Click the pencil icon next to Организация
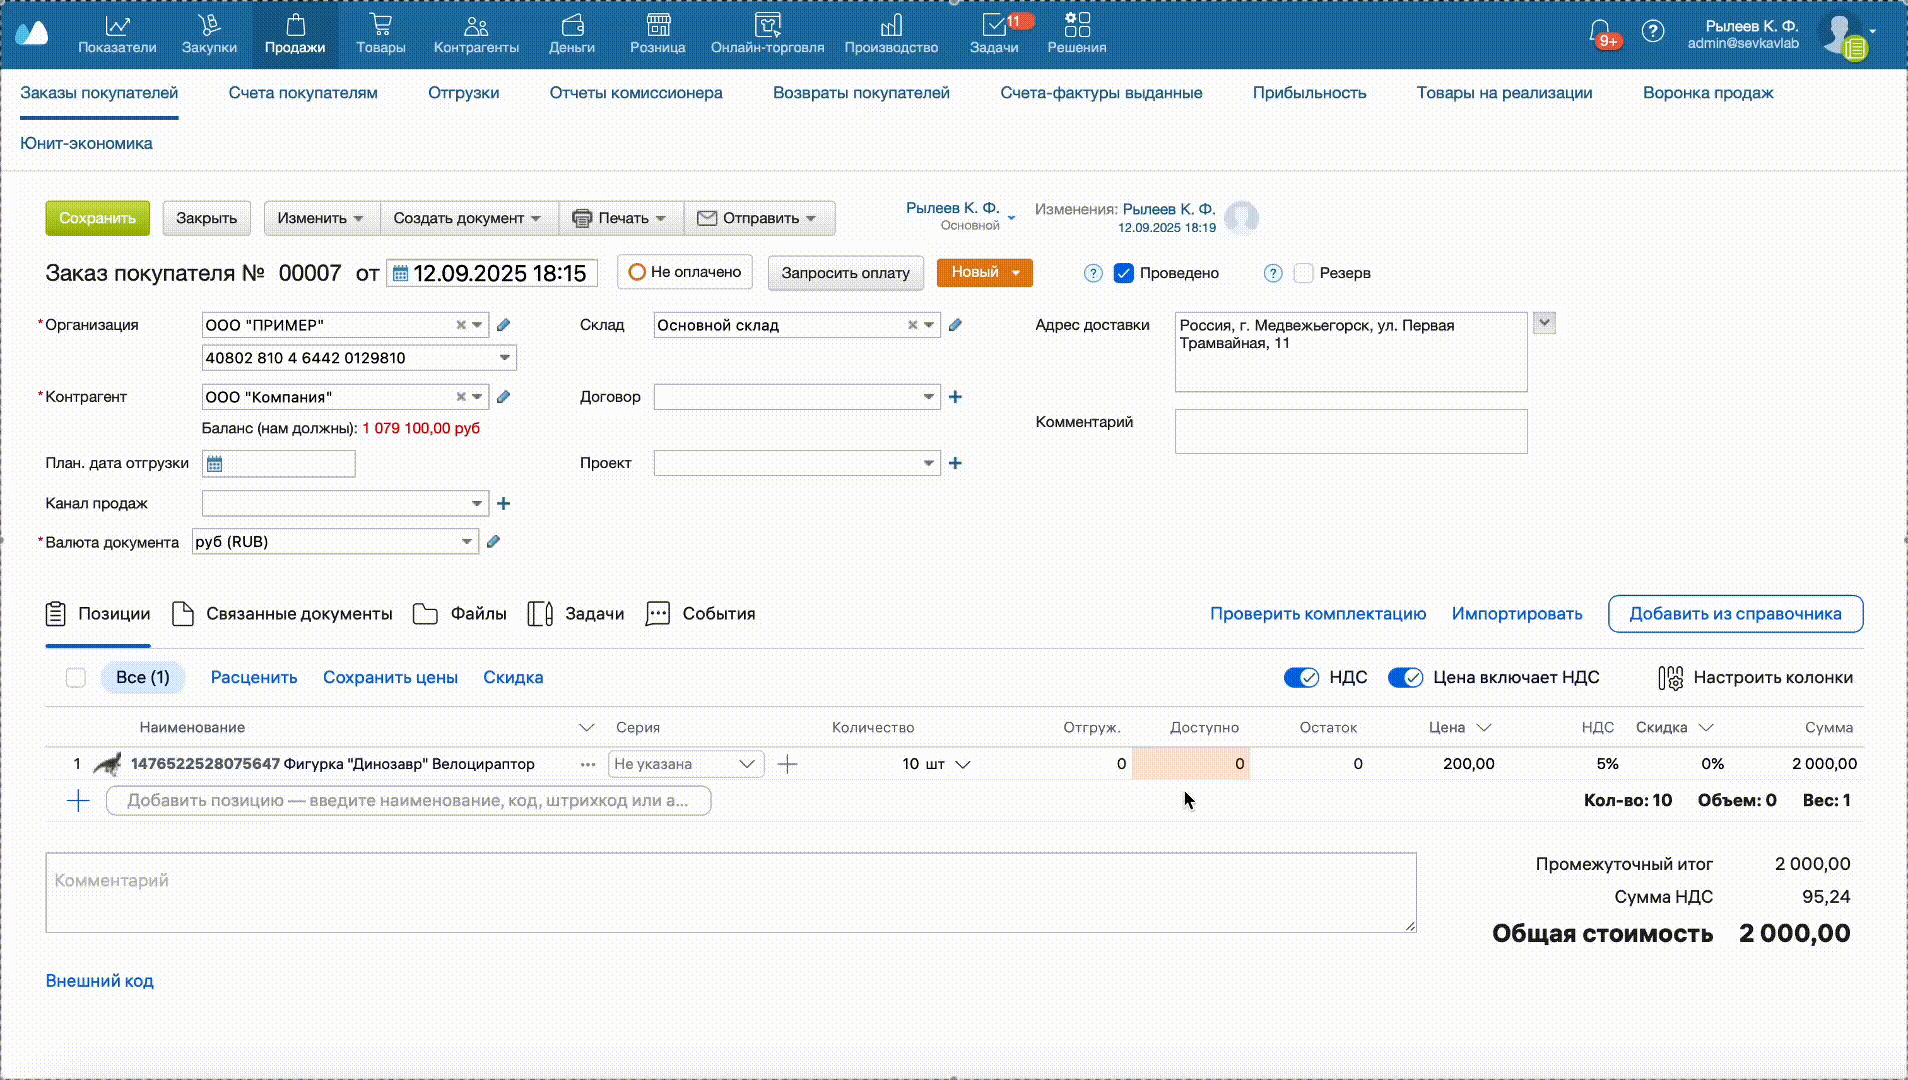1908x1080 pixels. click(x=504, y=325)
